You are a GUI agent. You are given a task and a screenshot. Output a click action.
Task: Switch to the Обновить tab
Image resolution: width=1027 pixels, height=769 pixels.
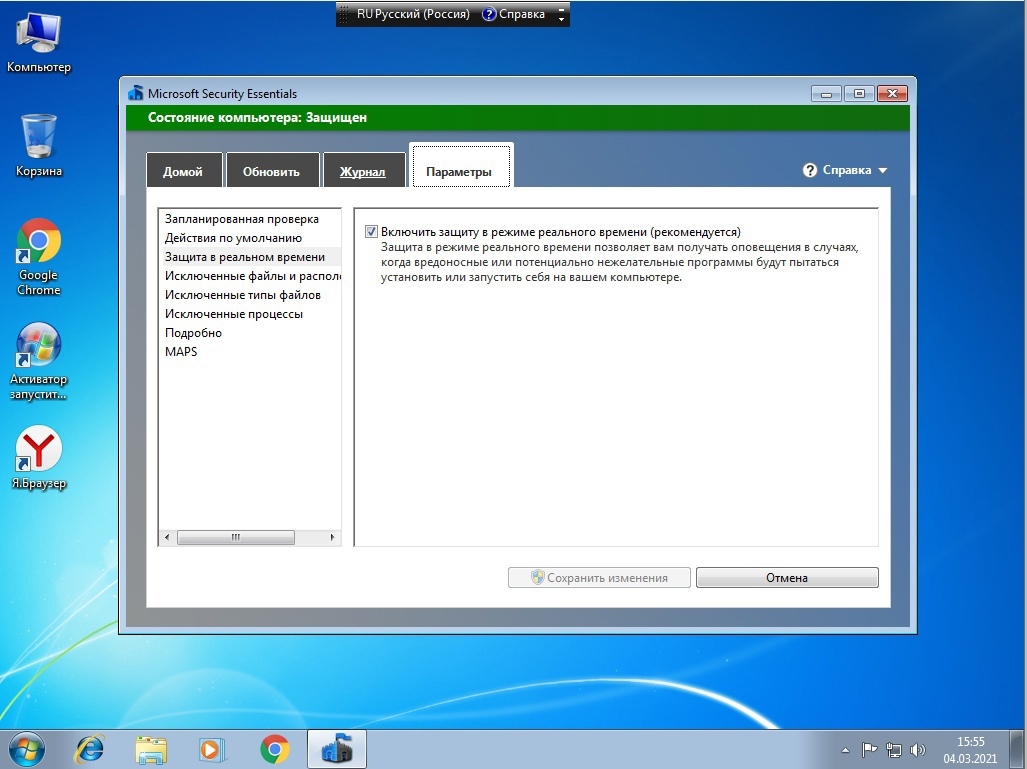tap(271, 170)
